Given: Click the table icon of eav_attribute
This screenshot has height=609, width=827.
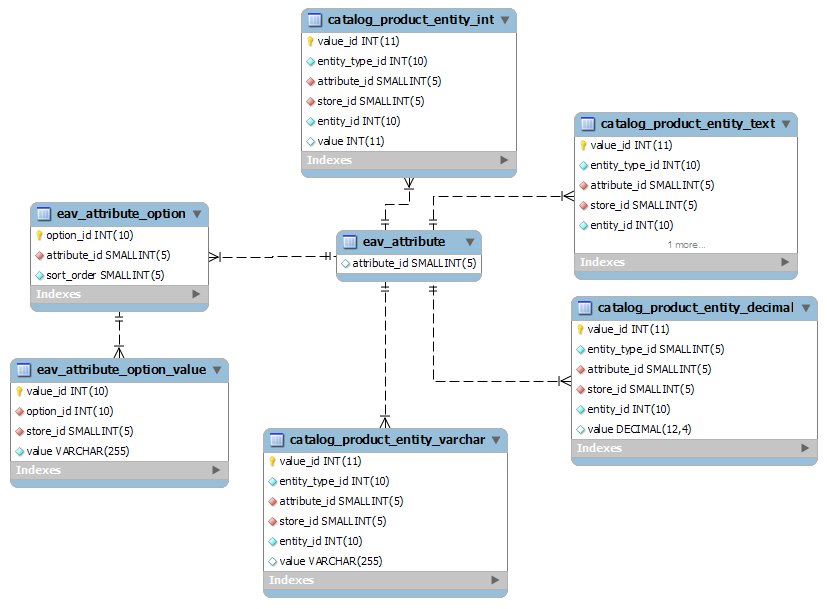Looking at the screenshot, I should pos(350,242).
